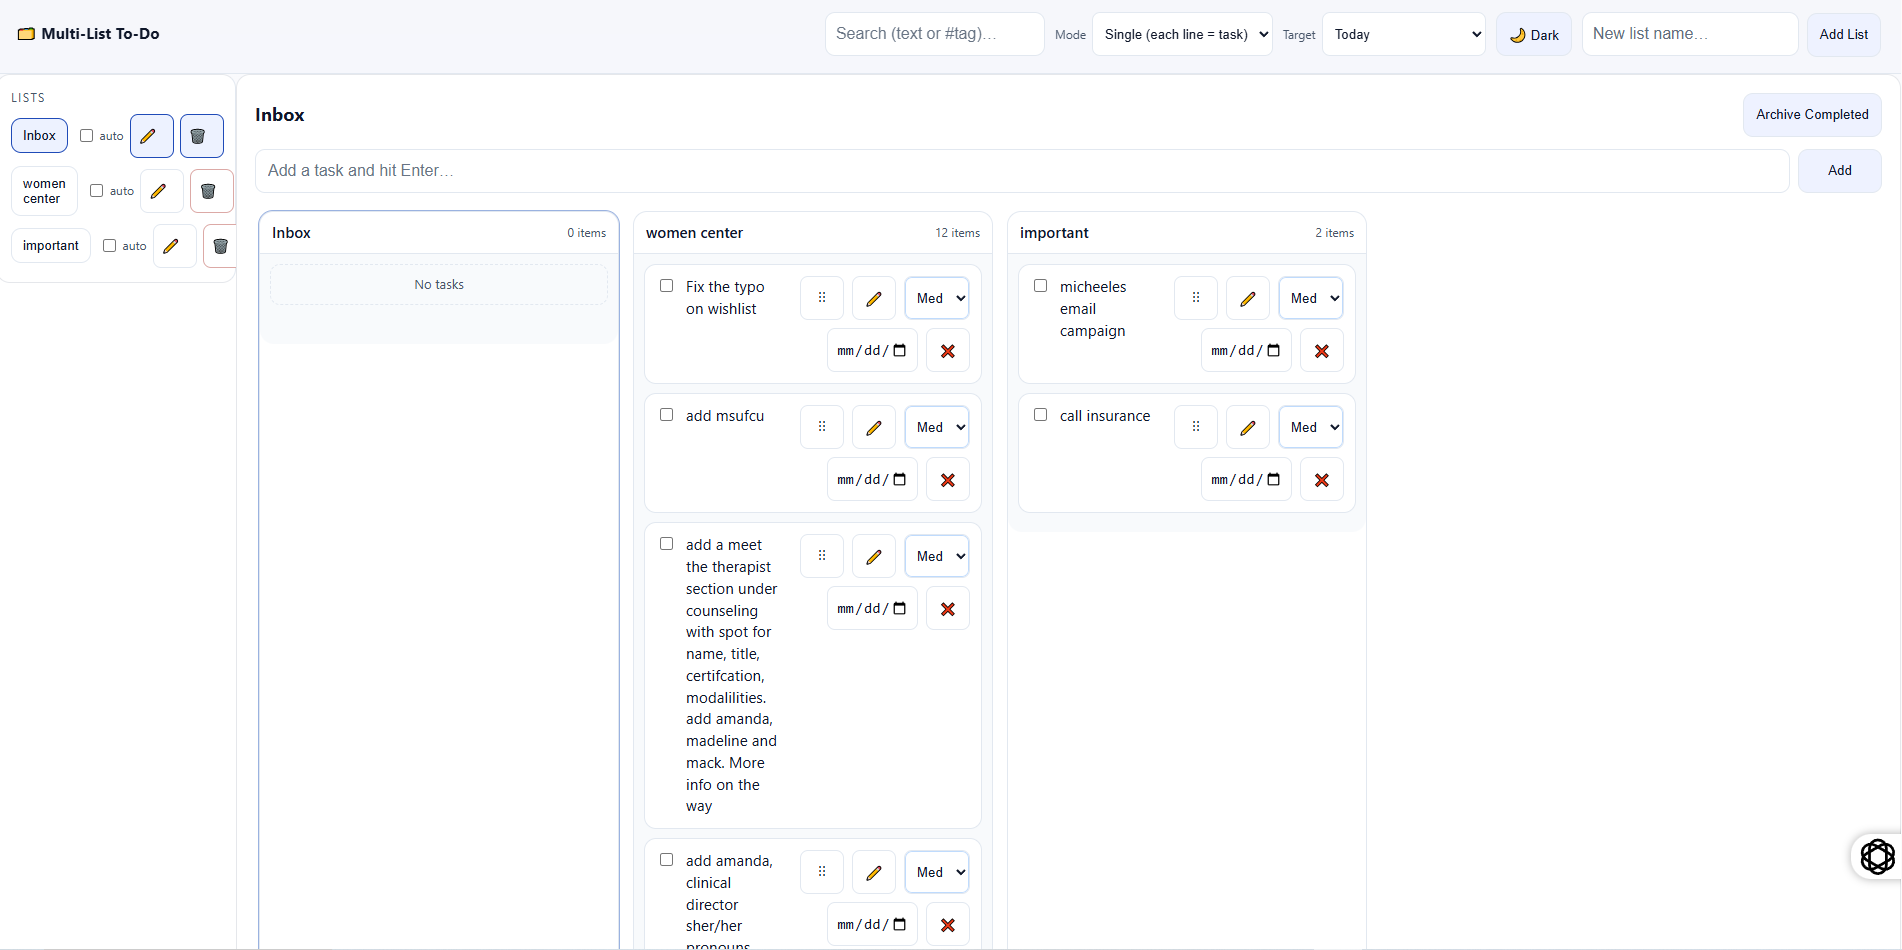Edit the Fix the typo on wishlist task
1902x950 pixels.
(874, 298)
